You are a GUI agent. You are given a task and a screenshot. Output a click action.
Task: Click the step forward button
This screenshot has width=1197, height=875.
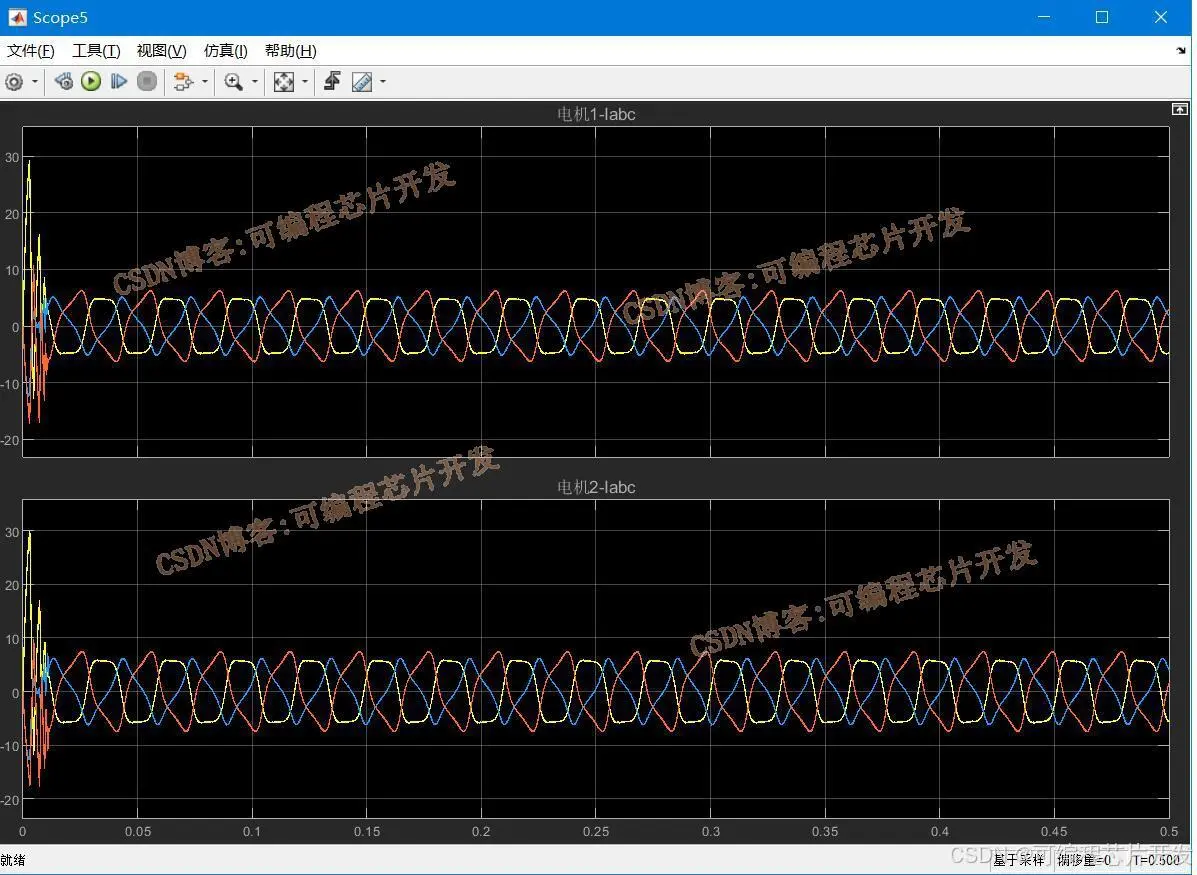click(118, 82)
